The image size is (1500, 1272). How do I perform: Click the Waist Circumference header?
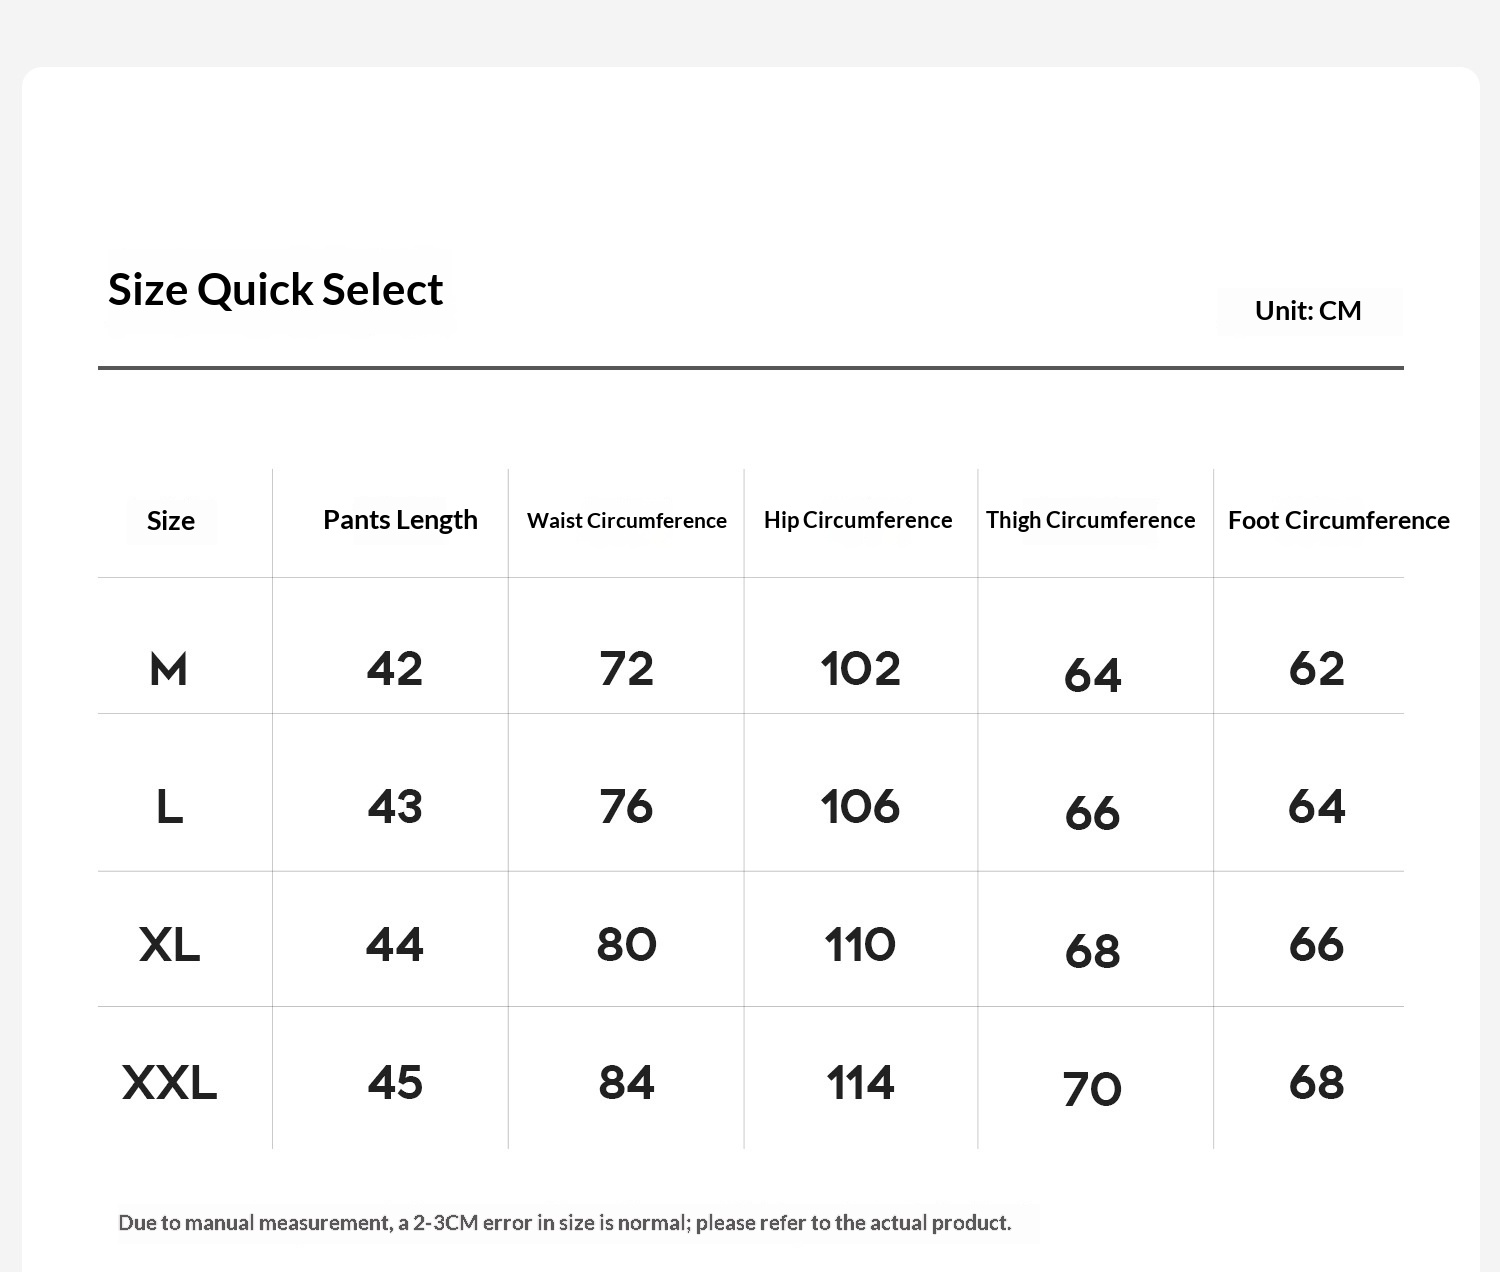coord(627,521)
